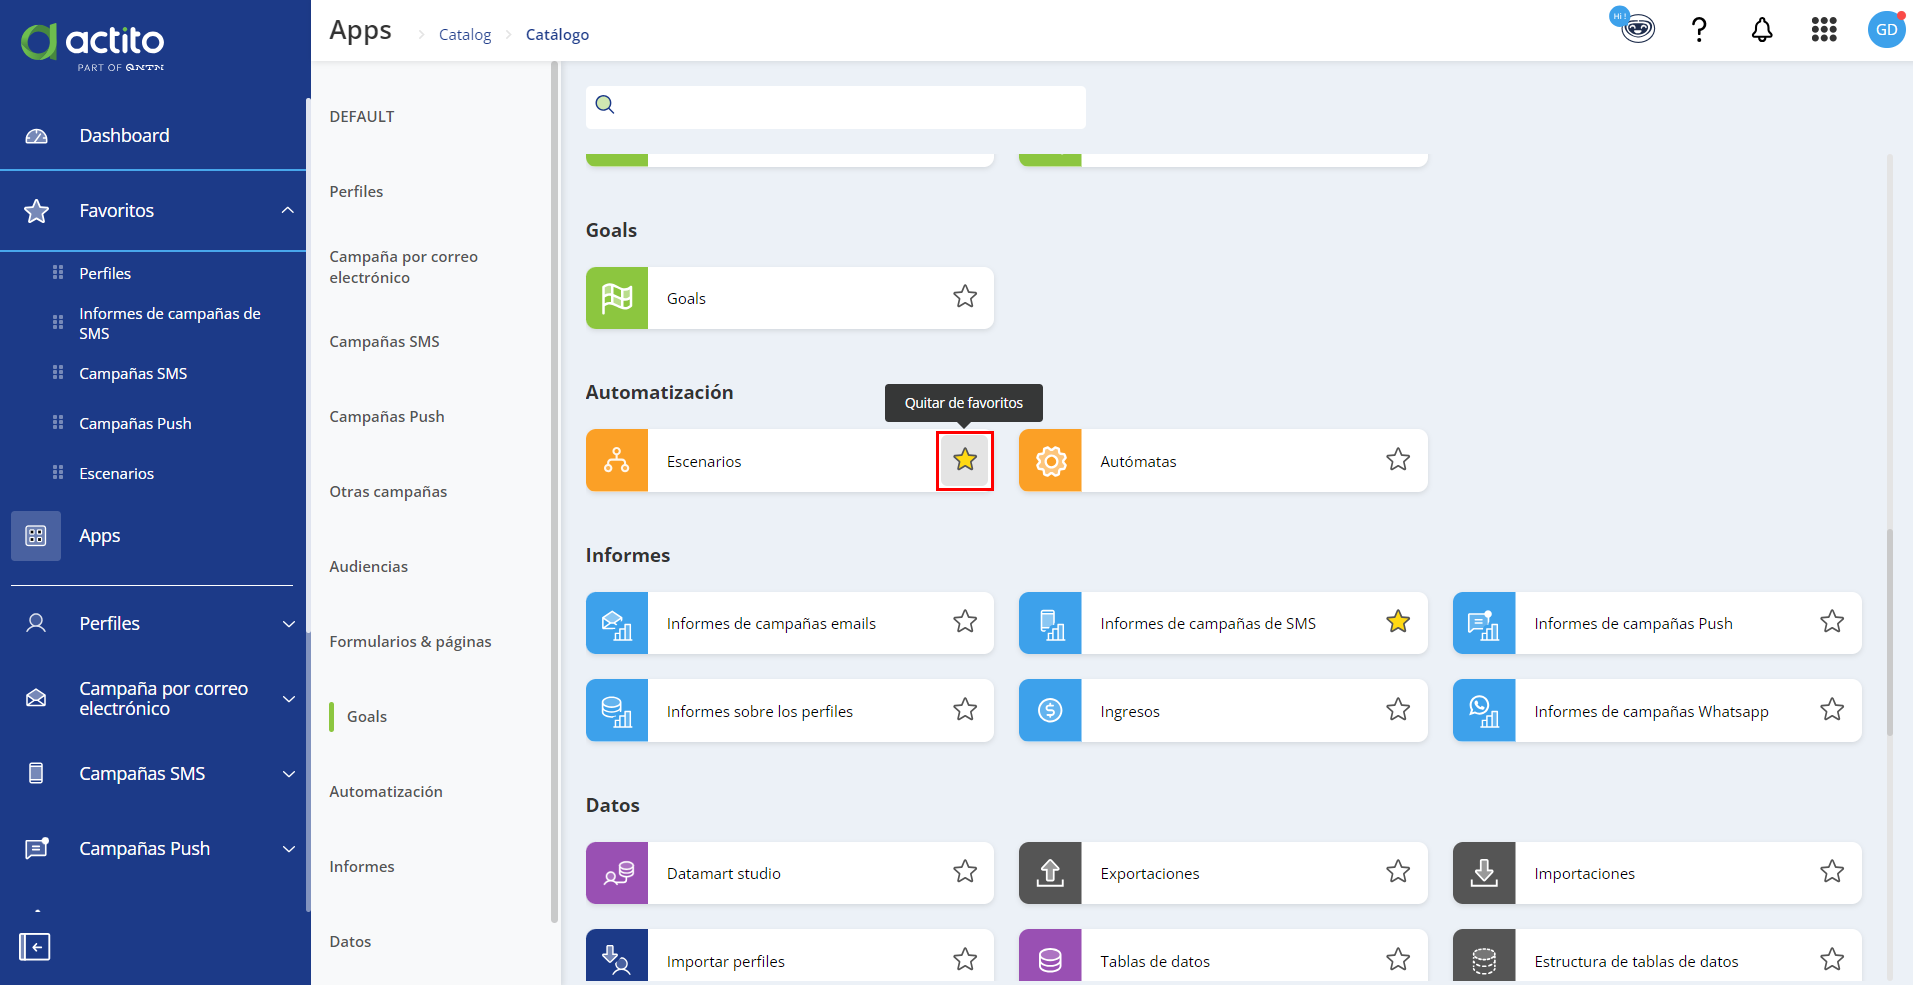Screen dimensions: 1913x985
Task: Select Perfiles in catalog category list
Action: coord(356,191)
